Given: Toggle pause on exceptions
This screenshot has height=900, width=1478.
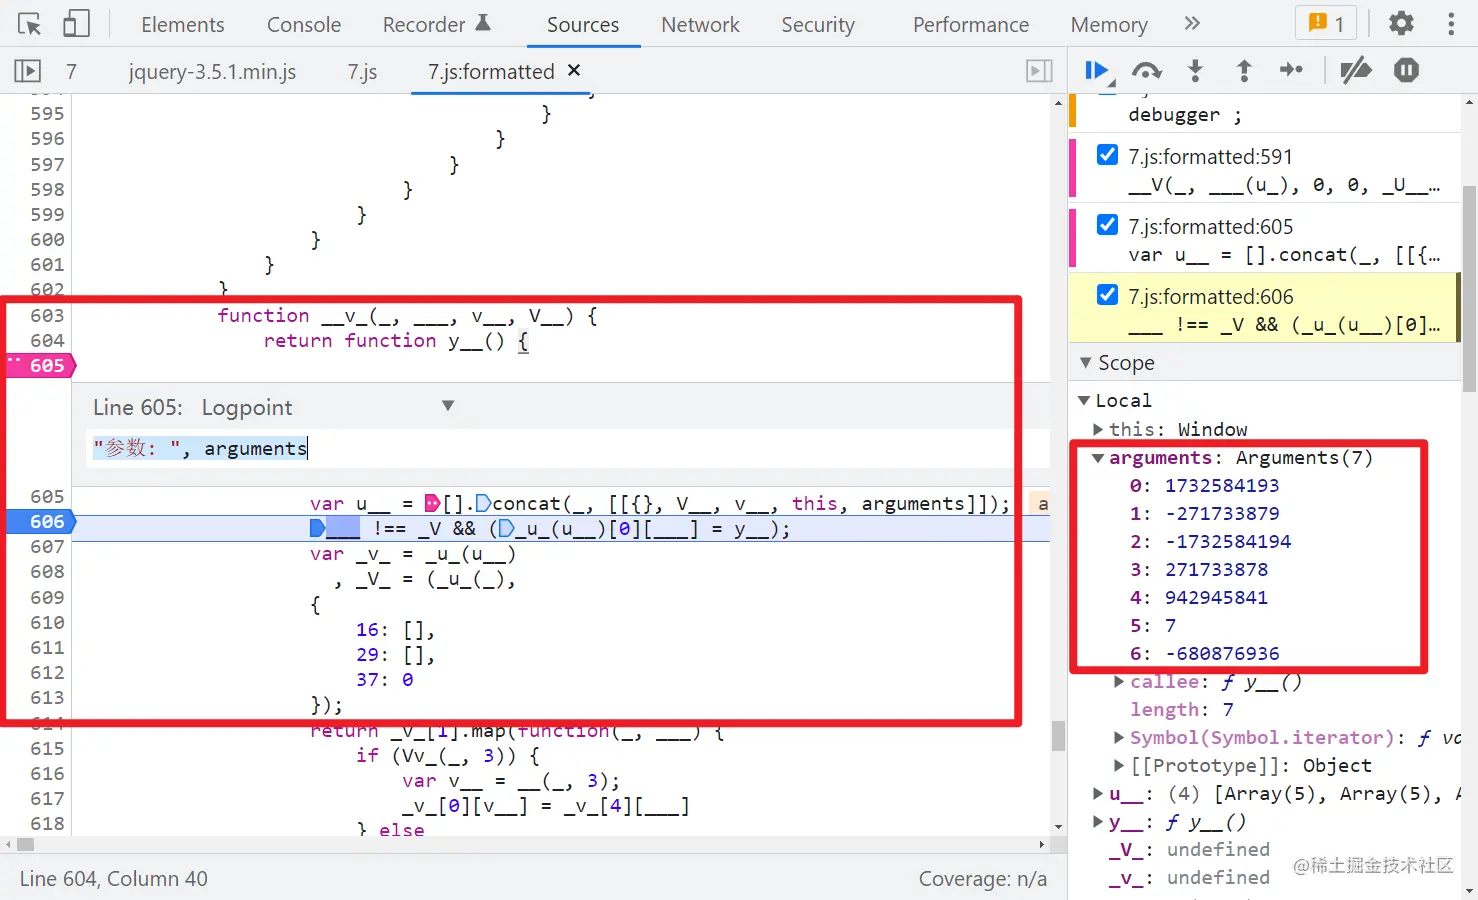Looking at the screenshot, I should point(1407,70).
